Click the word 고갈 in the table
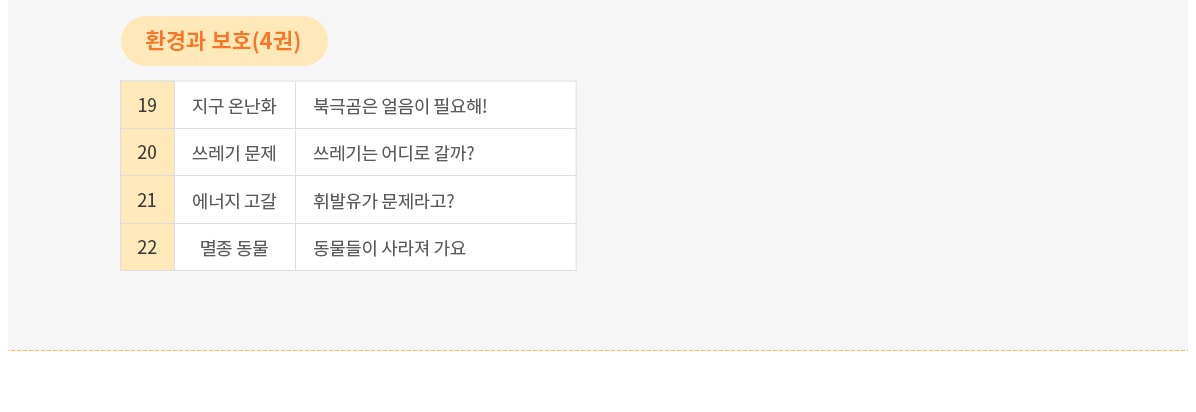1196x412 pixels. pos(260,200)
